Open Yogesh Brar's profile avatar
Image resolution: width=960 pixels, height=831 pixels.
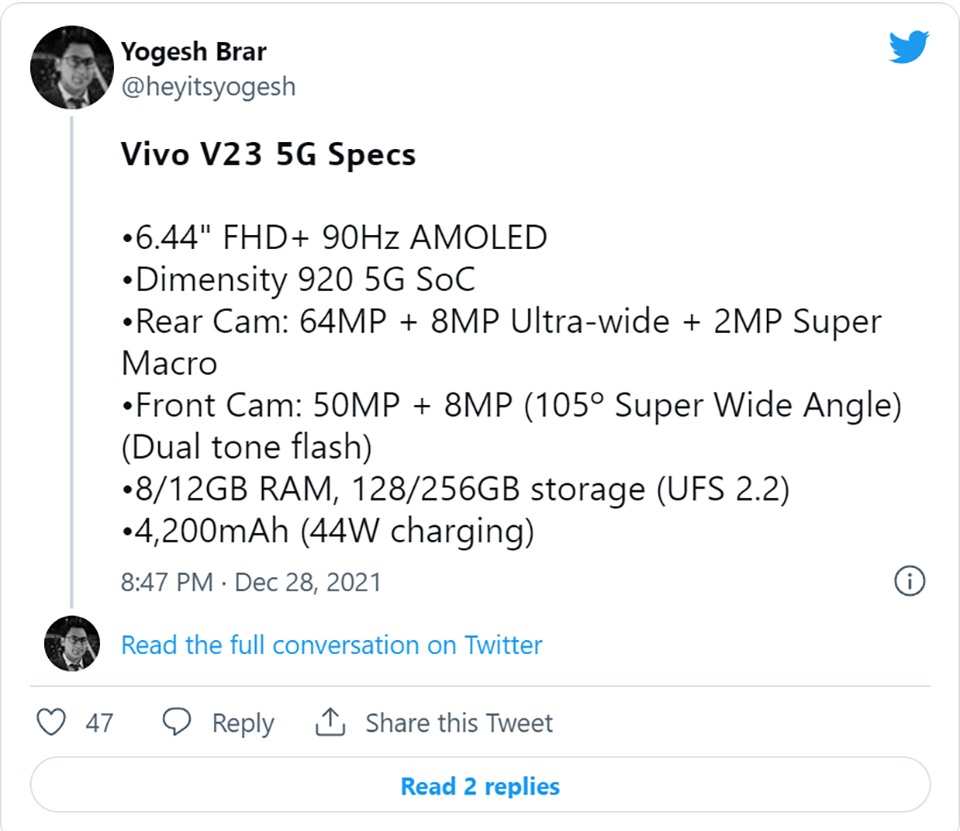click(71, 68)
